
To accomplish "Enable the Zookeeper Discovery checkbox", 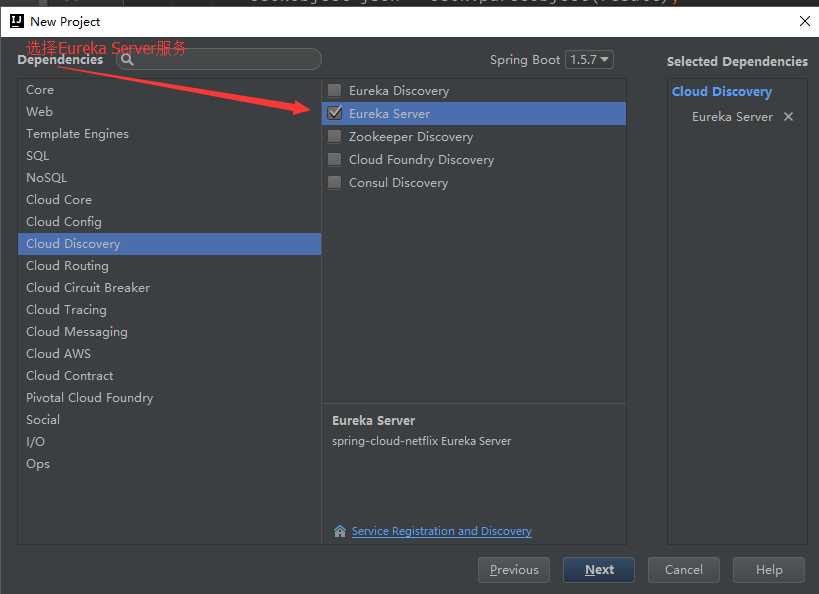I will (334, 136).
